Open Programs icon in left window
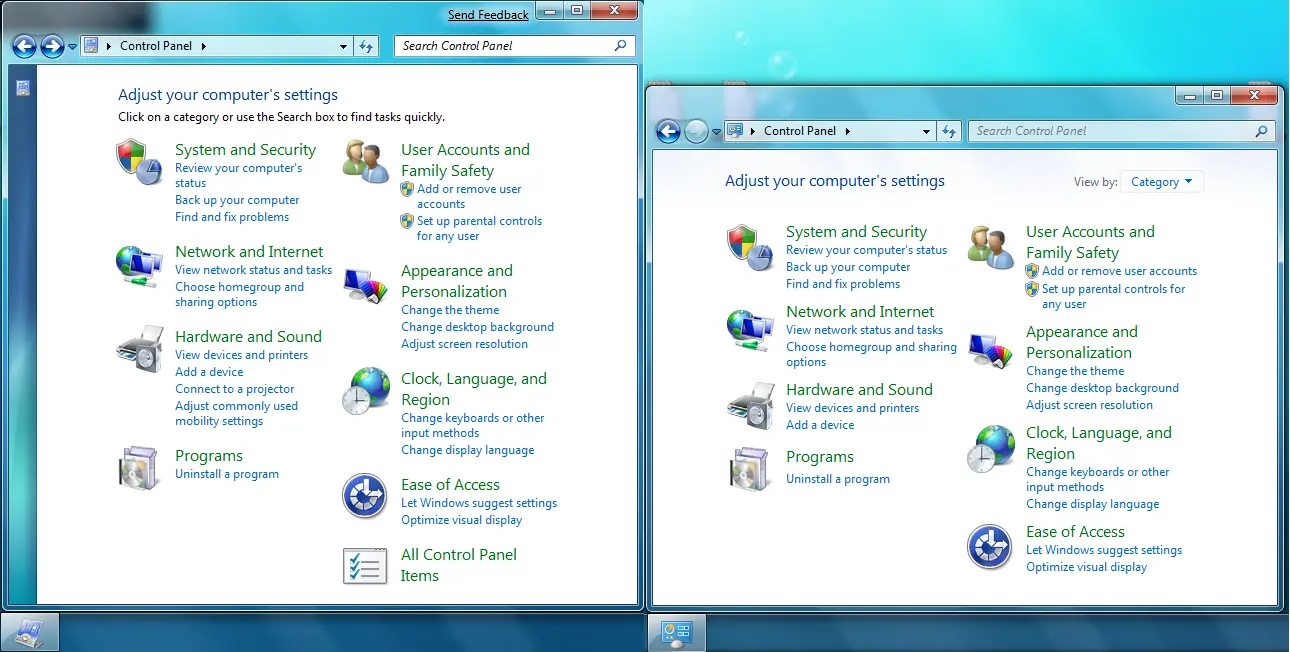The height and width of the screenshot is (652, 1290). pos(139,468)
